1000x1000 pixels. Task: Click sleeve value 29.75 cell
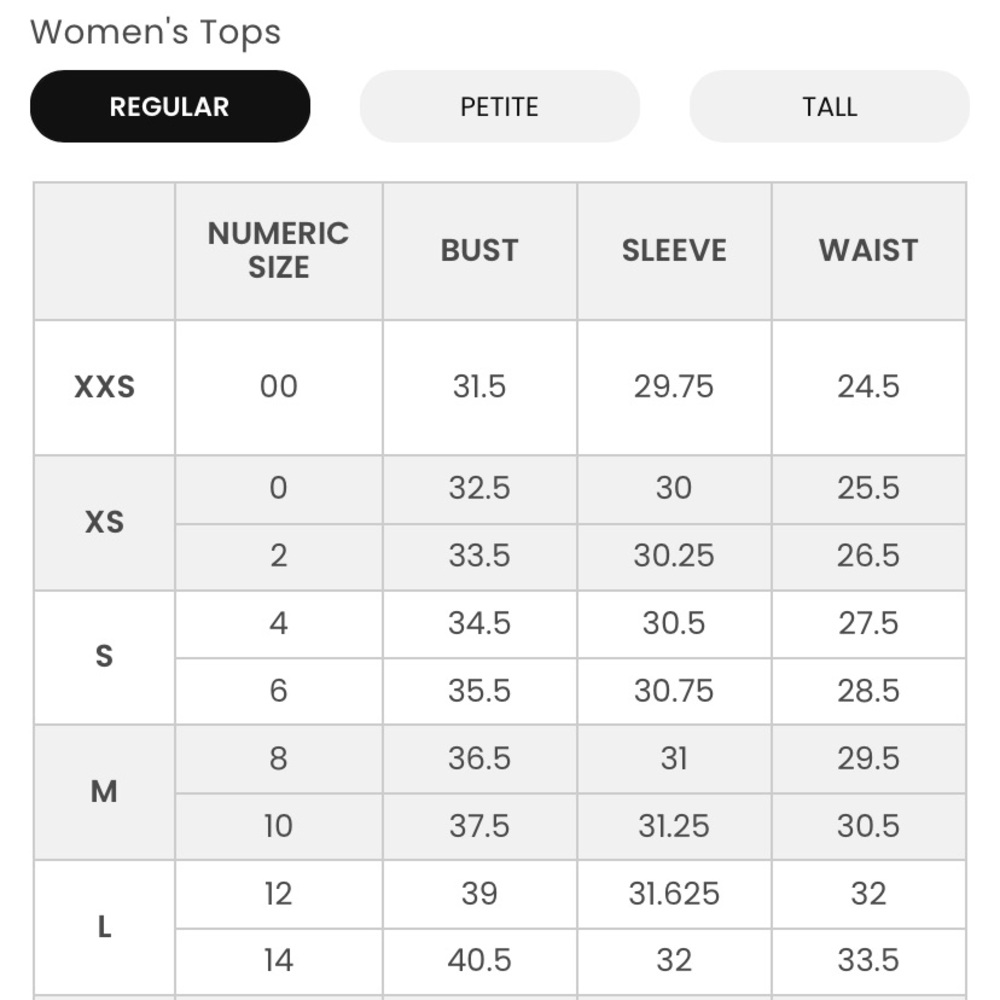pyautogui.click(x=674, y=387)
